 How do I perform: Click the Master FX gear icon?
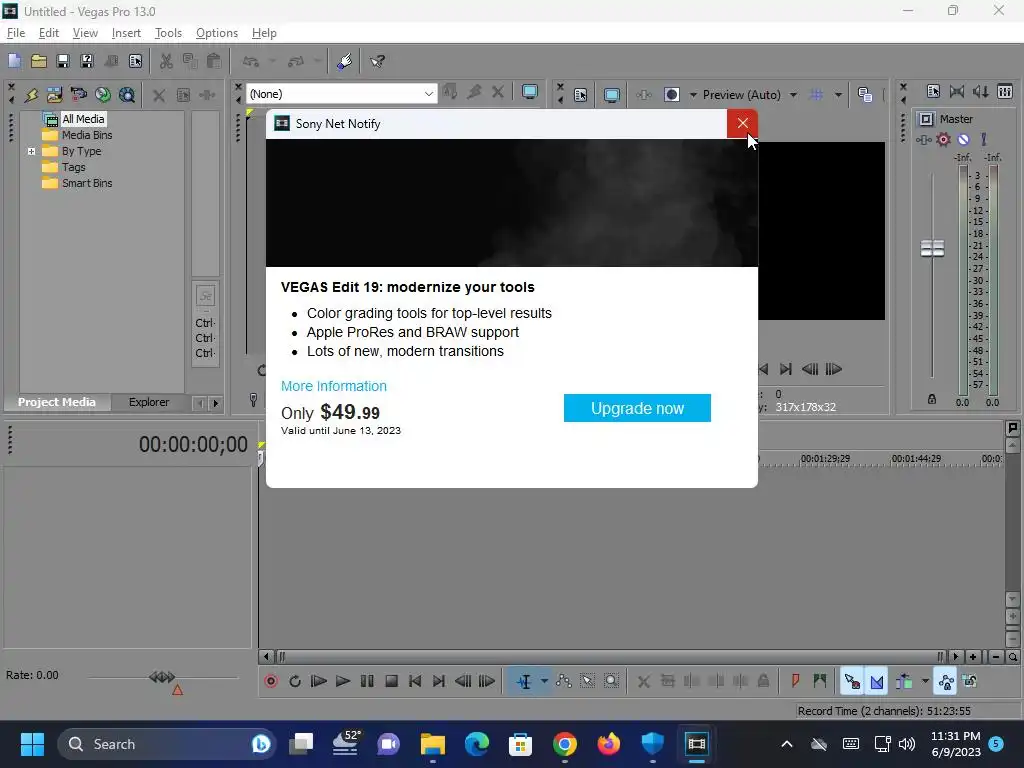pyautogui.click(x=944, y=139)
